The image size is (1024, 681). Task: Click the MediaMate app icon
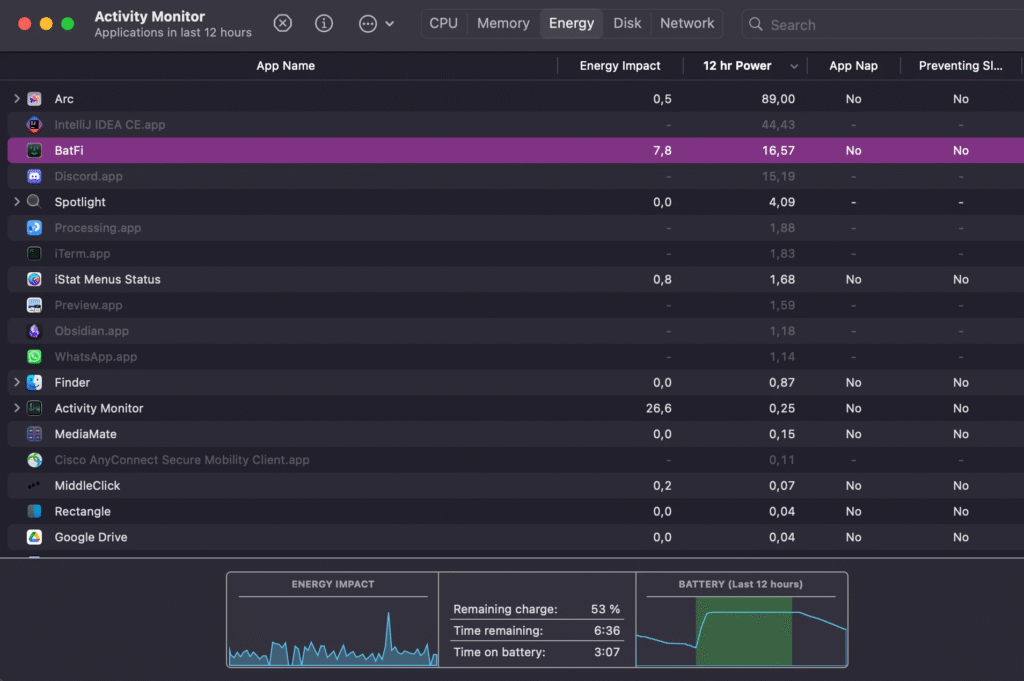click(34, 434)
